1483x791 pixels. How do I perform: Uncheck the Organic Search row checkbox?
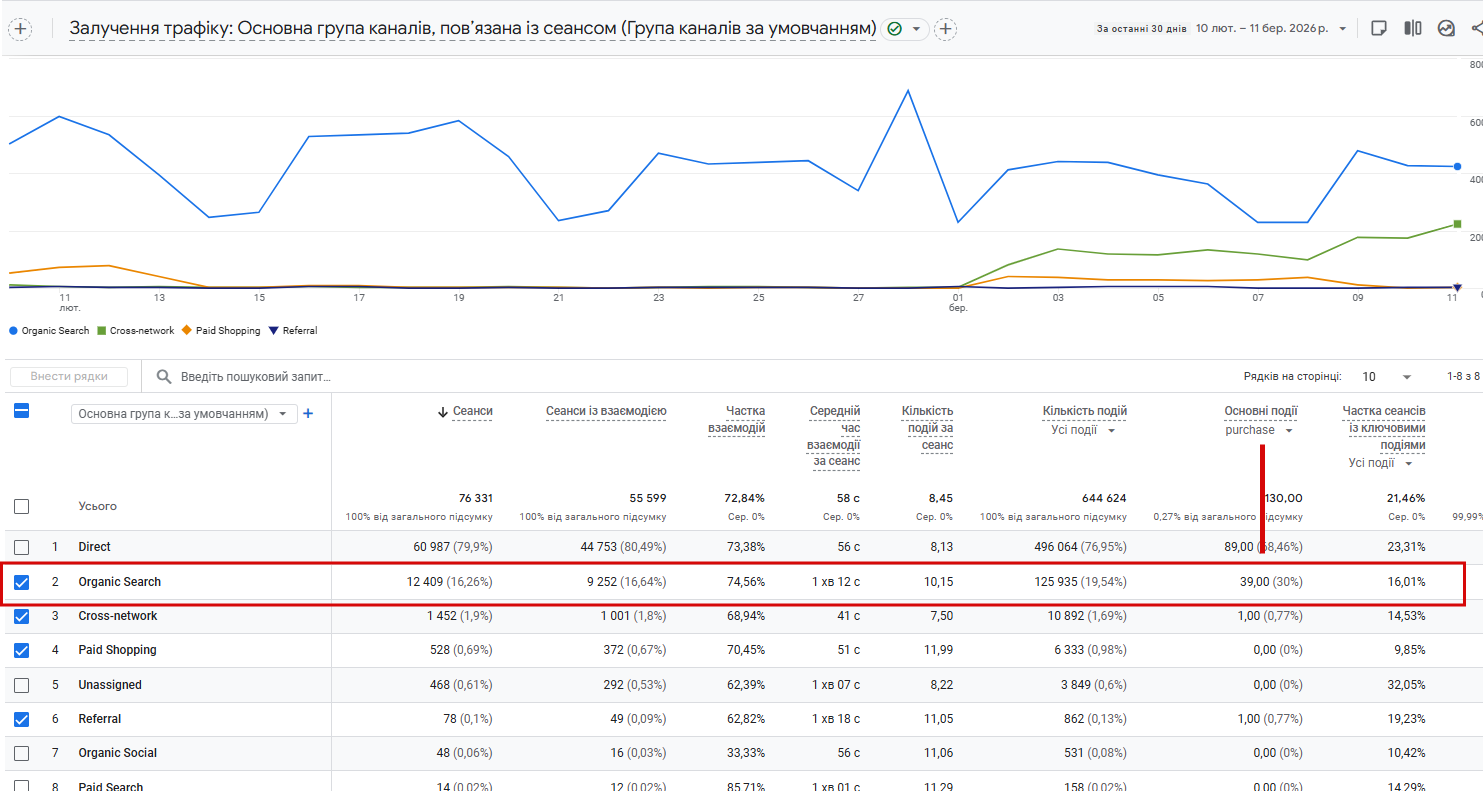pyautogui.click(x=21, y=582)
